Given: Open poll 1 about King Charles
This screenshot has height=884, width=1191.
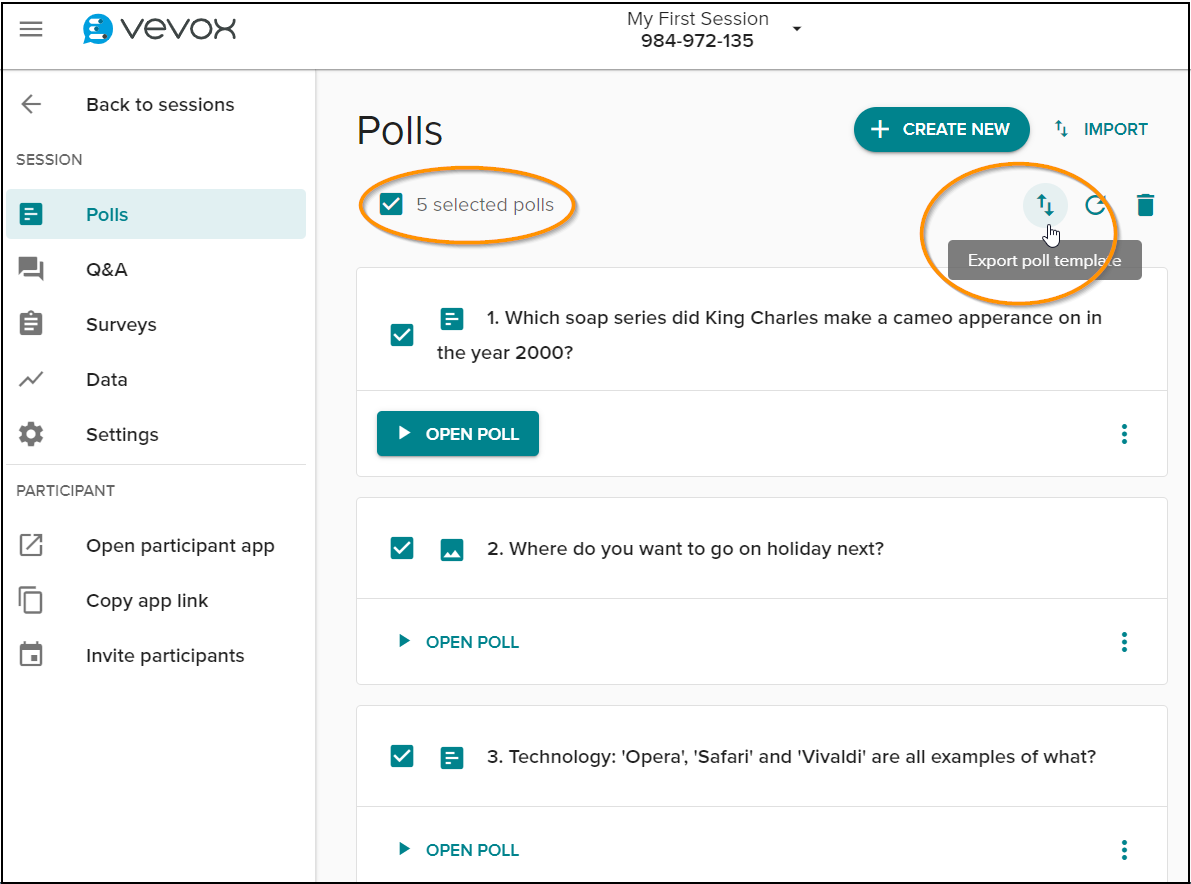Looking at the screenshot, I should point(457,433).
